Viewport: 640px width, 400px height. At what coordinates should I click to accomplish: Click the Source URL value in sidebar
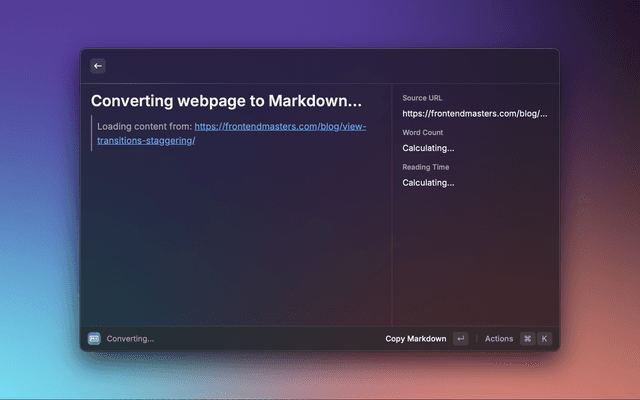(474, 113)
